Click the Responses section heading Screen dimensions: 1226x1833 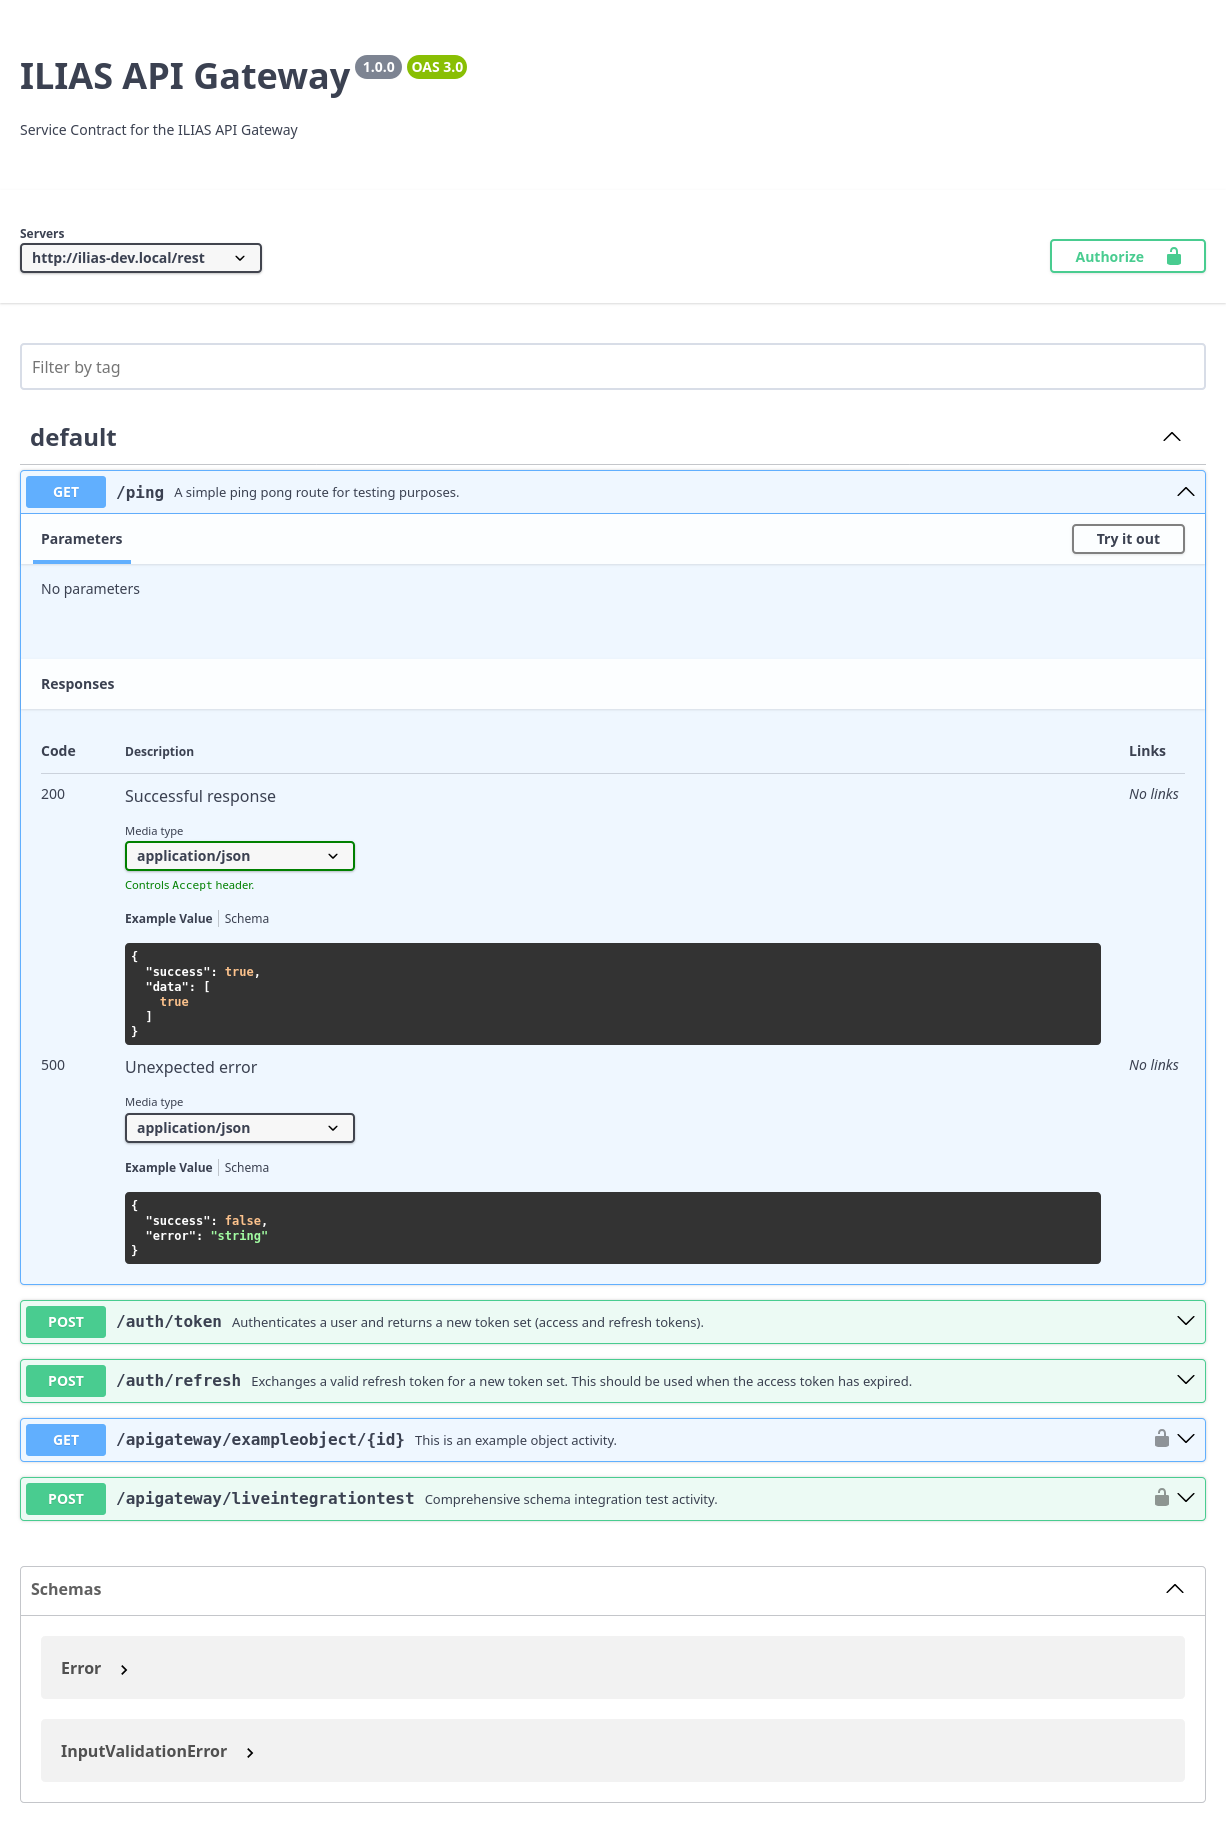[x=78, y=684]
